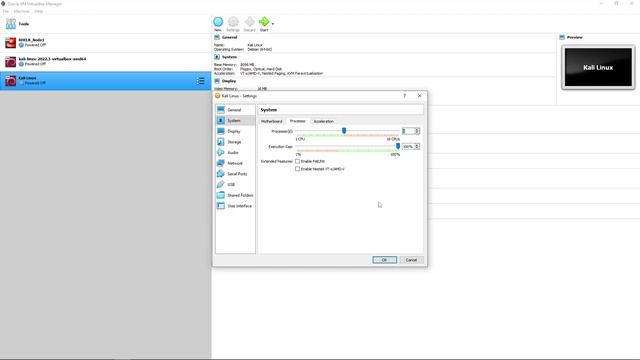Raise execution cap with spinner up arrow
This screenshot has height=360, width=640.
[417, 145]
